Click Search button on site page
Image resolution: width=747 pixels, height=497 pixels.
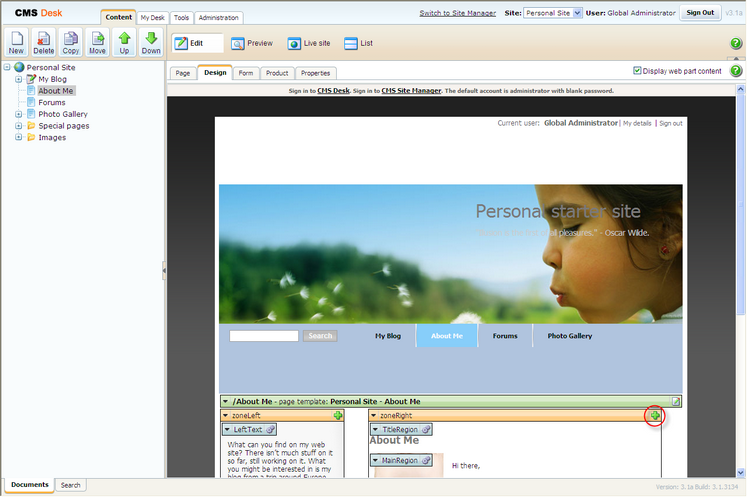[x=320, y=336]
